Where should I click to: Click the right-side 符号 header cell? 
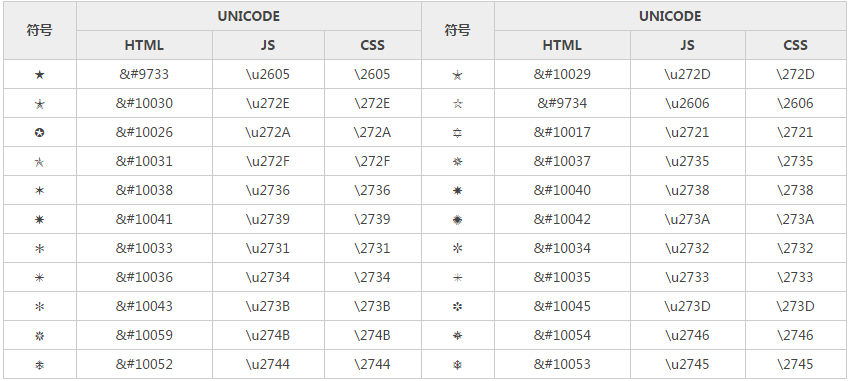click(x=458, y=30)
